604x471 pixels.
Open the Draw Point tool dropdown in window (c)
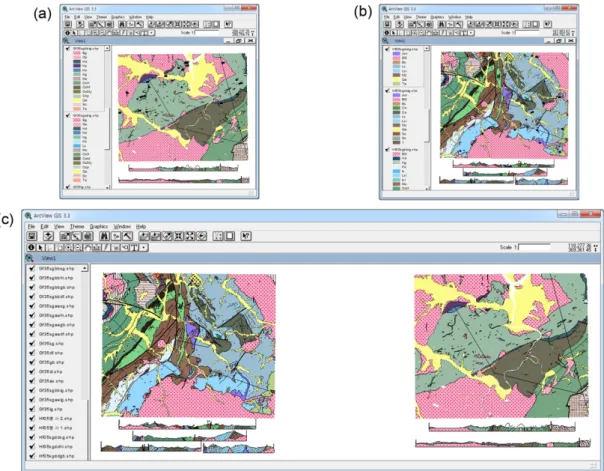tap(144, 248)
